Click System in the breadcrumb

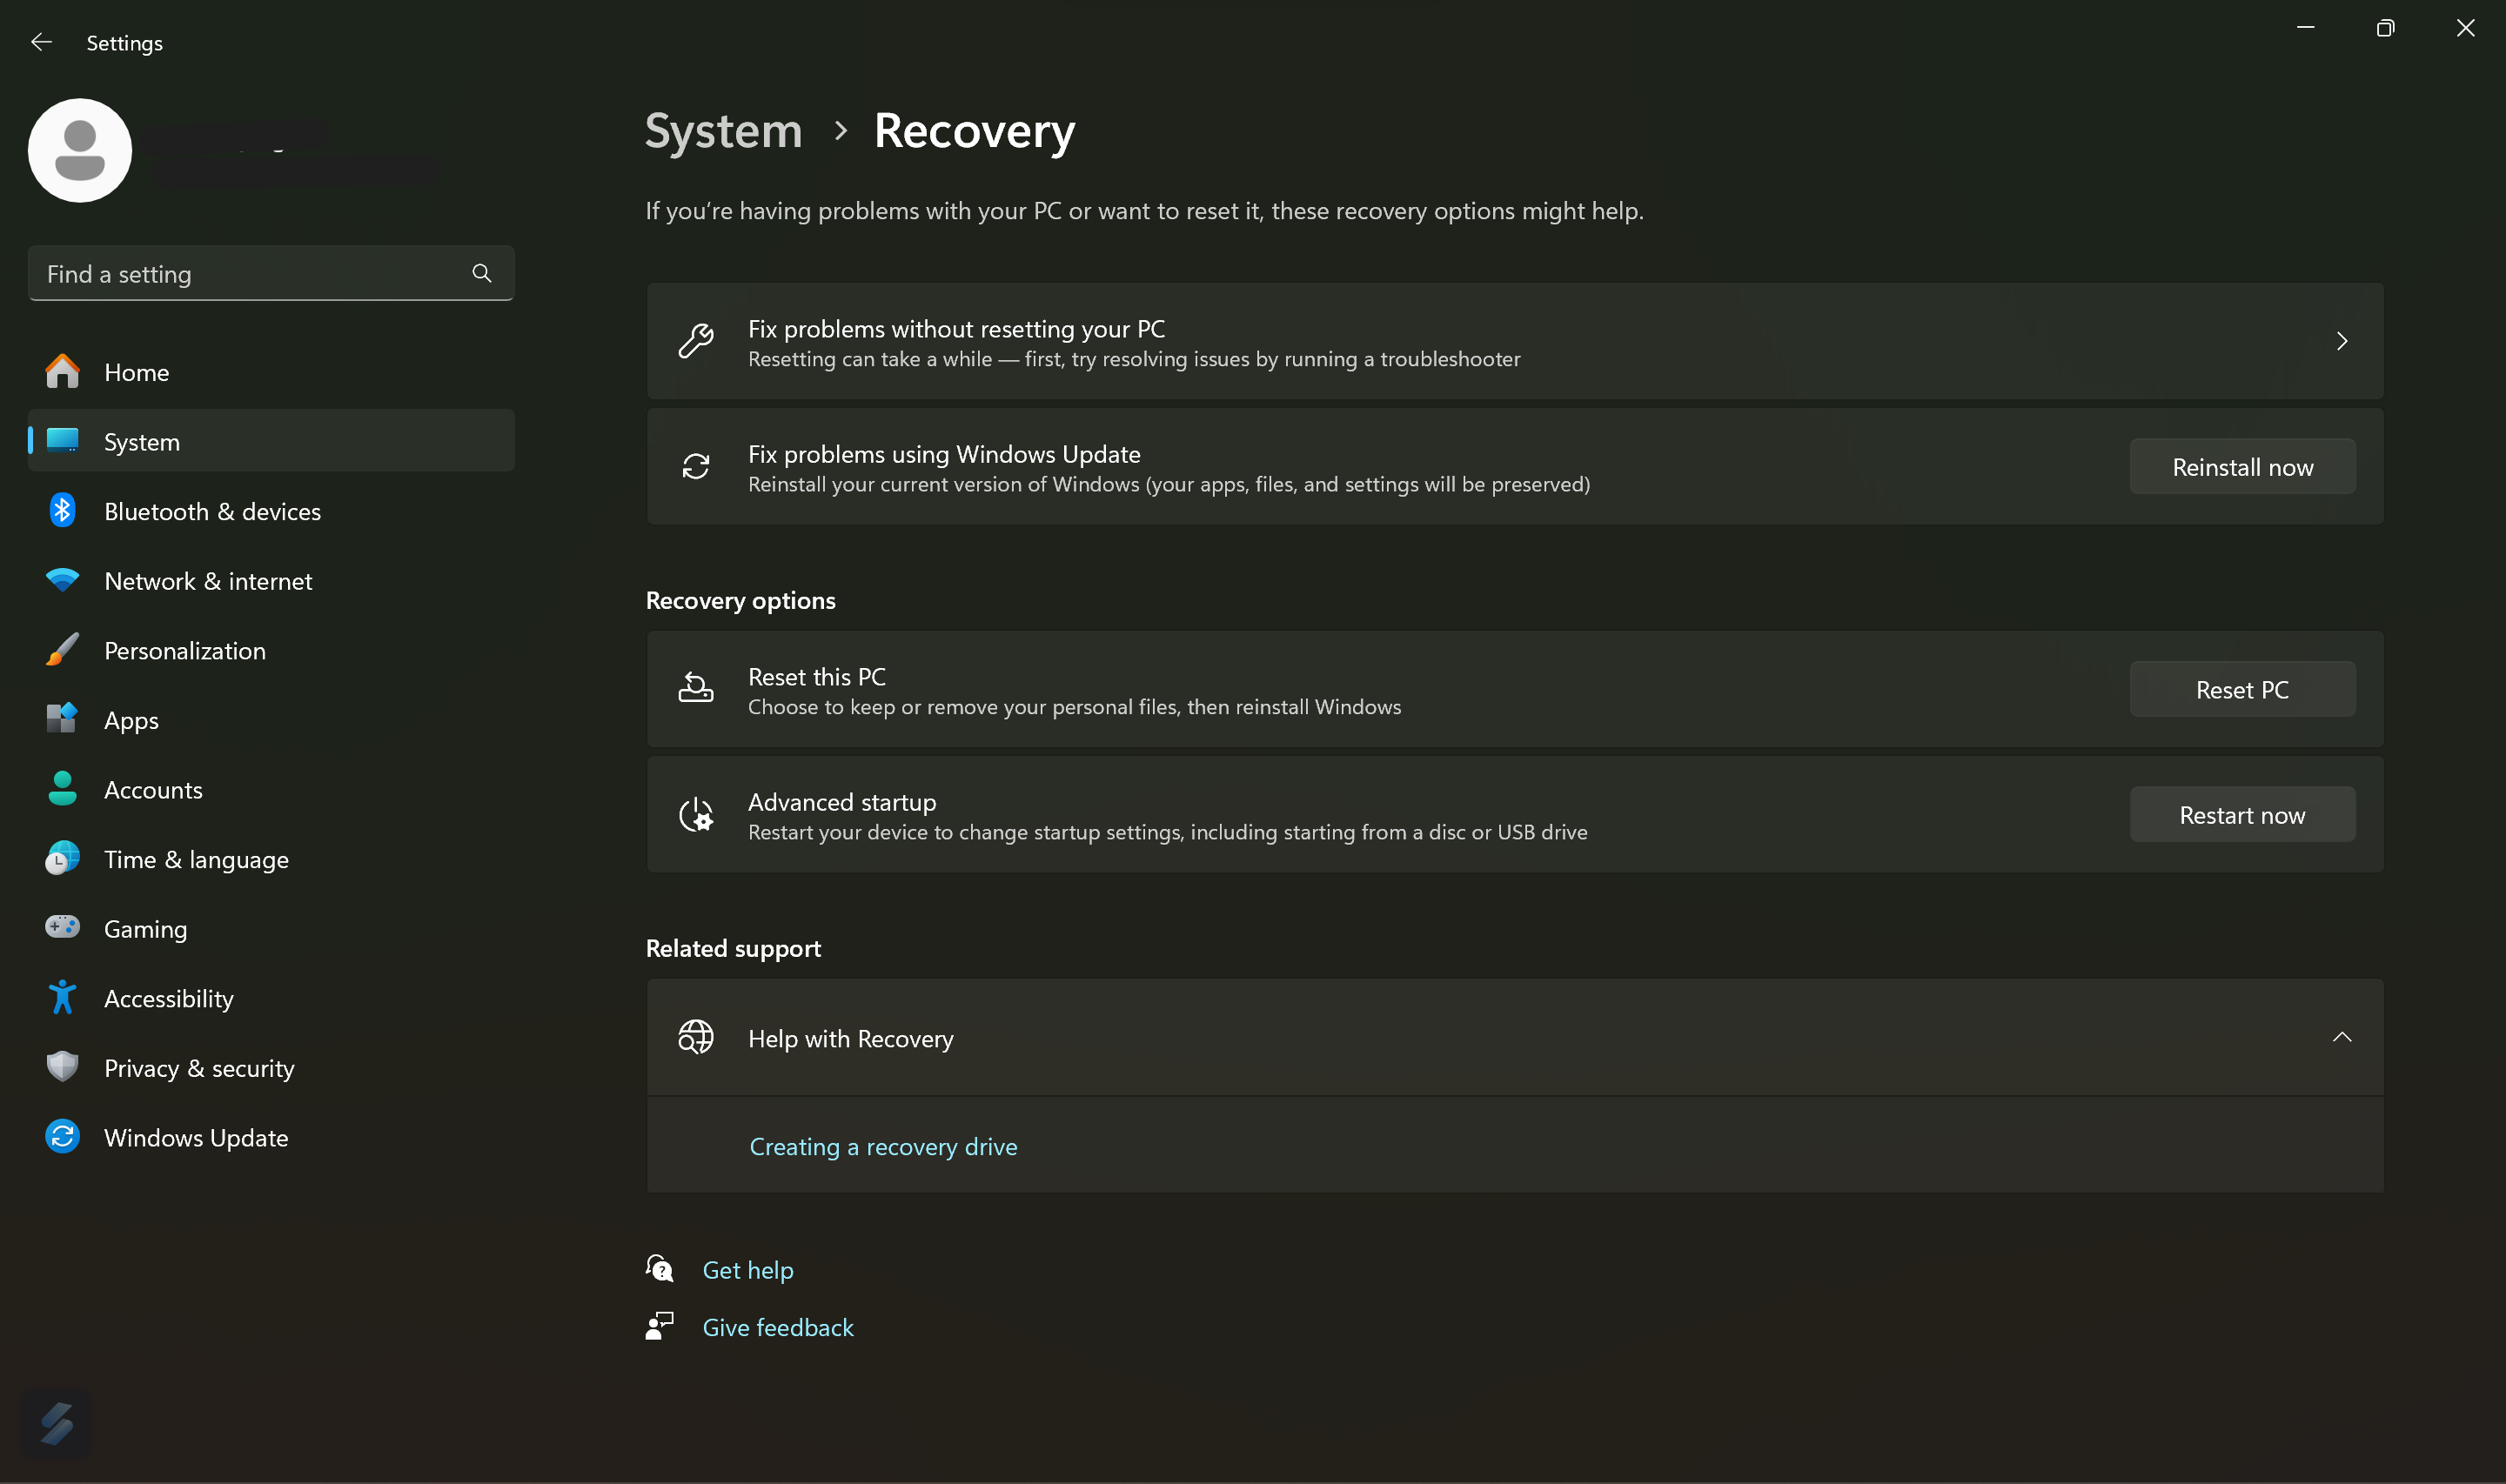[723, 131]
